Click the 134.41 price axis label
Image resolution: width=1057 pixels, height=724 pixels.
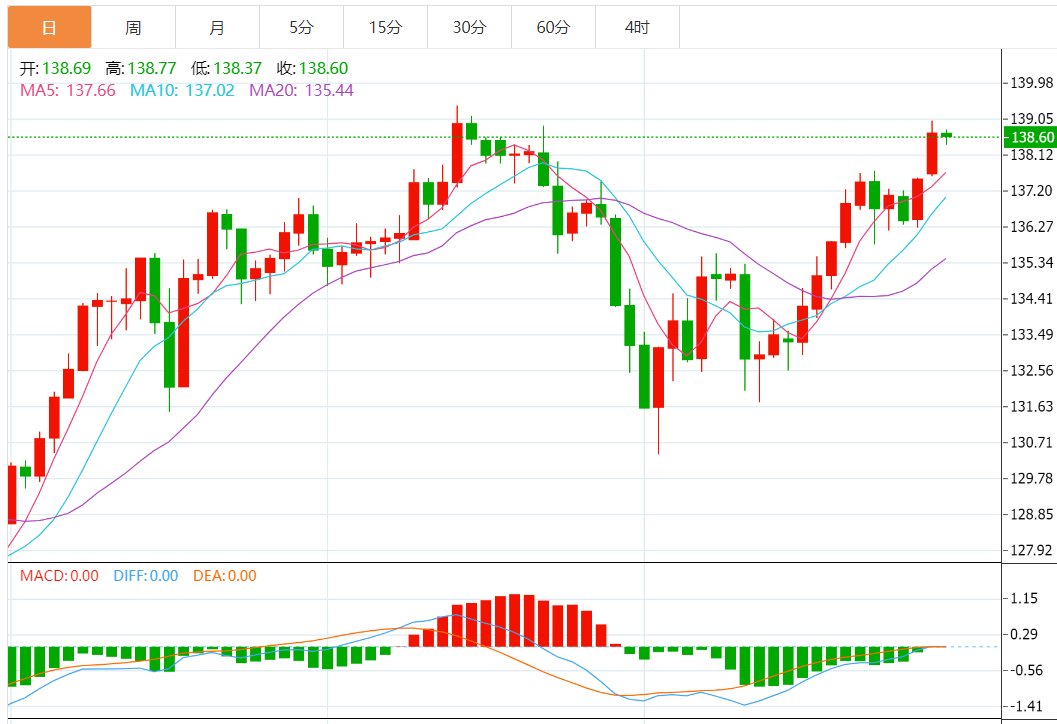pyautogui.click(x=1031, y=298)
